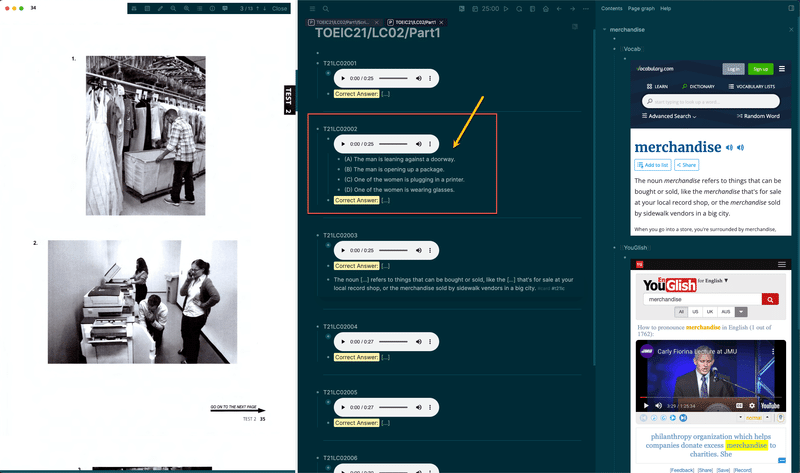Play audio for T21LC02001
The image size is (800, 473).
[x=343, y=79]
